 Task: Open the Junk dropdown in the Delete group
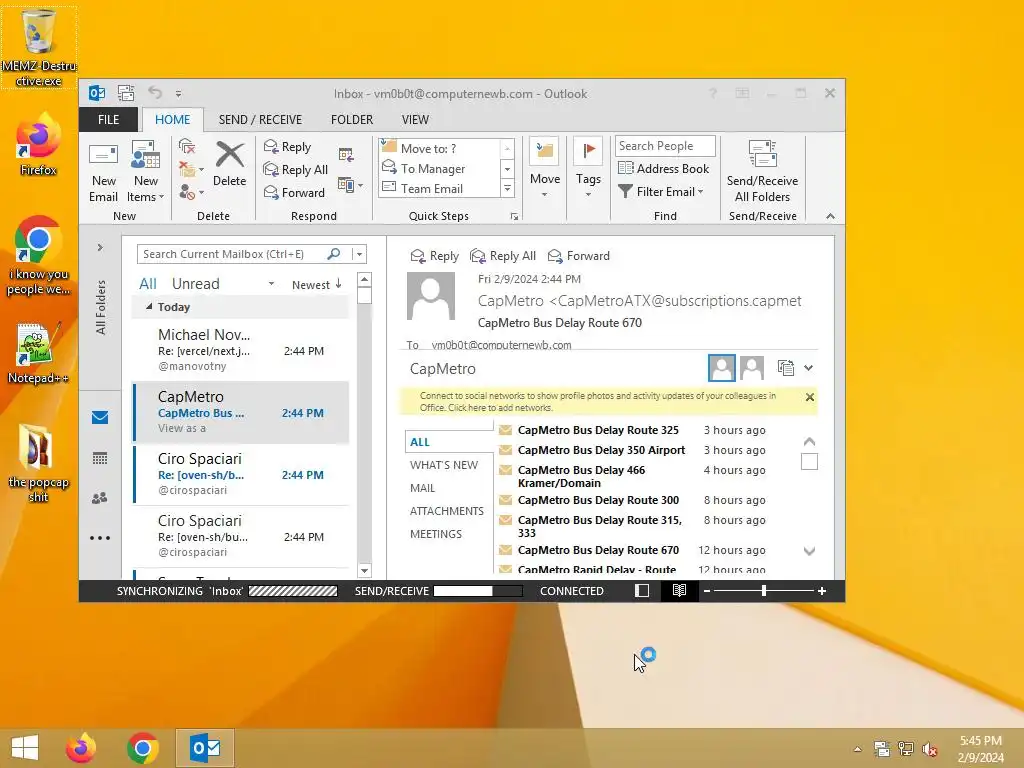[191, 192]
